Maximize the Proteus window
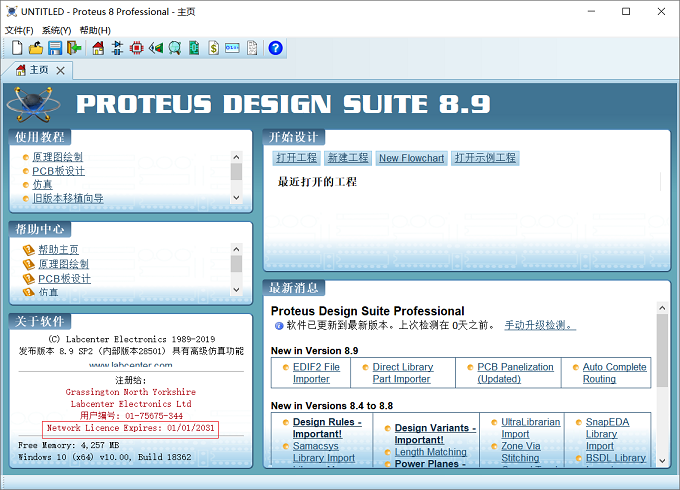 click(x=626, y=12)
